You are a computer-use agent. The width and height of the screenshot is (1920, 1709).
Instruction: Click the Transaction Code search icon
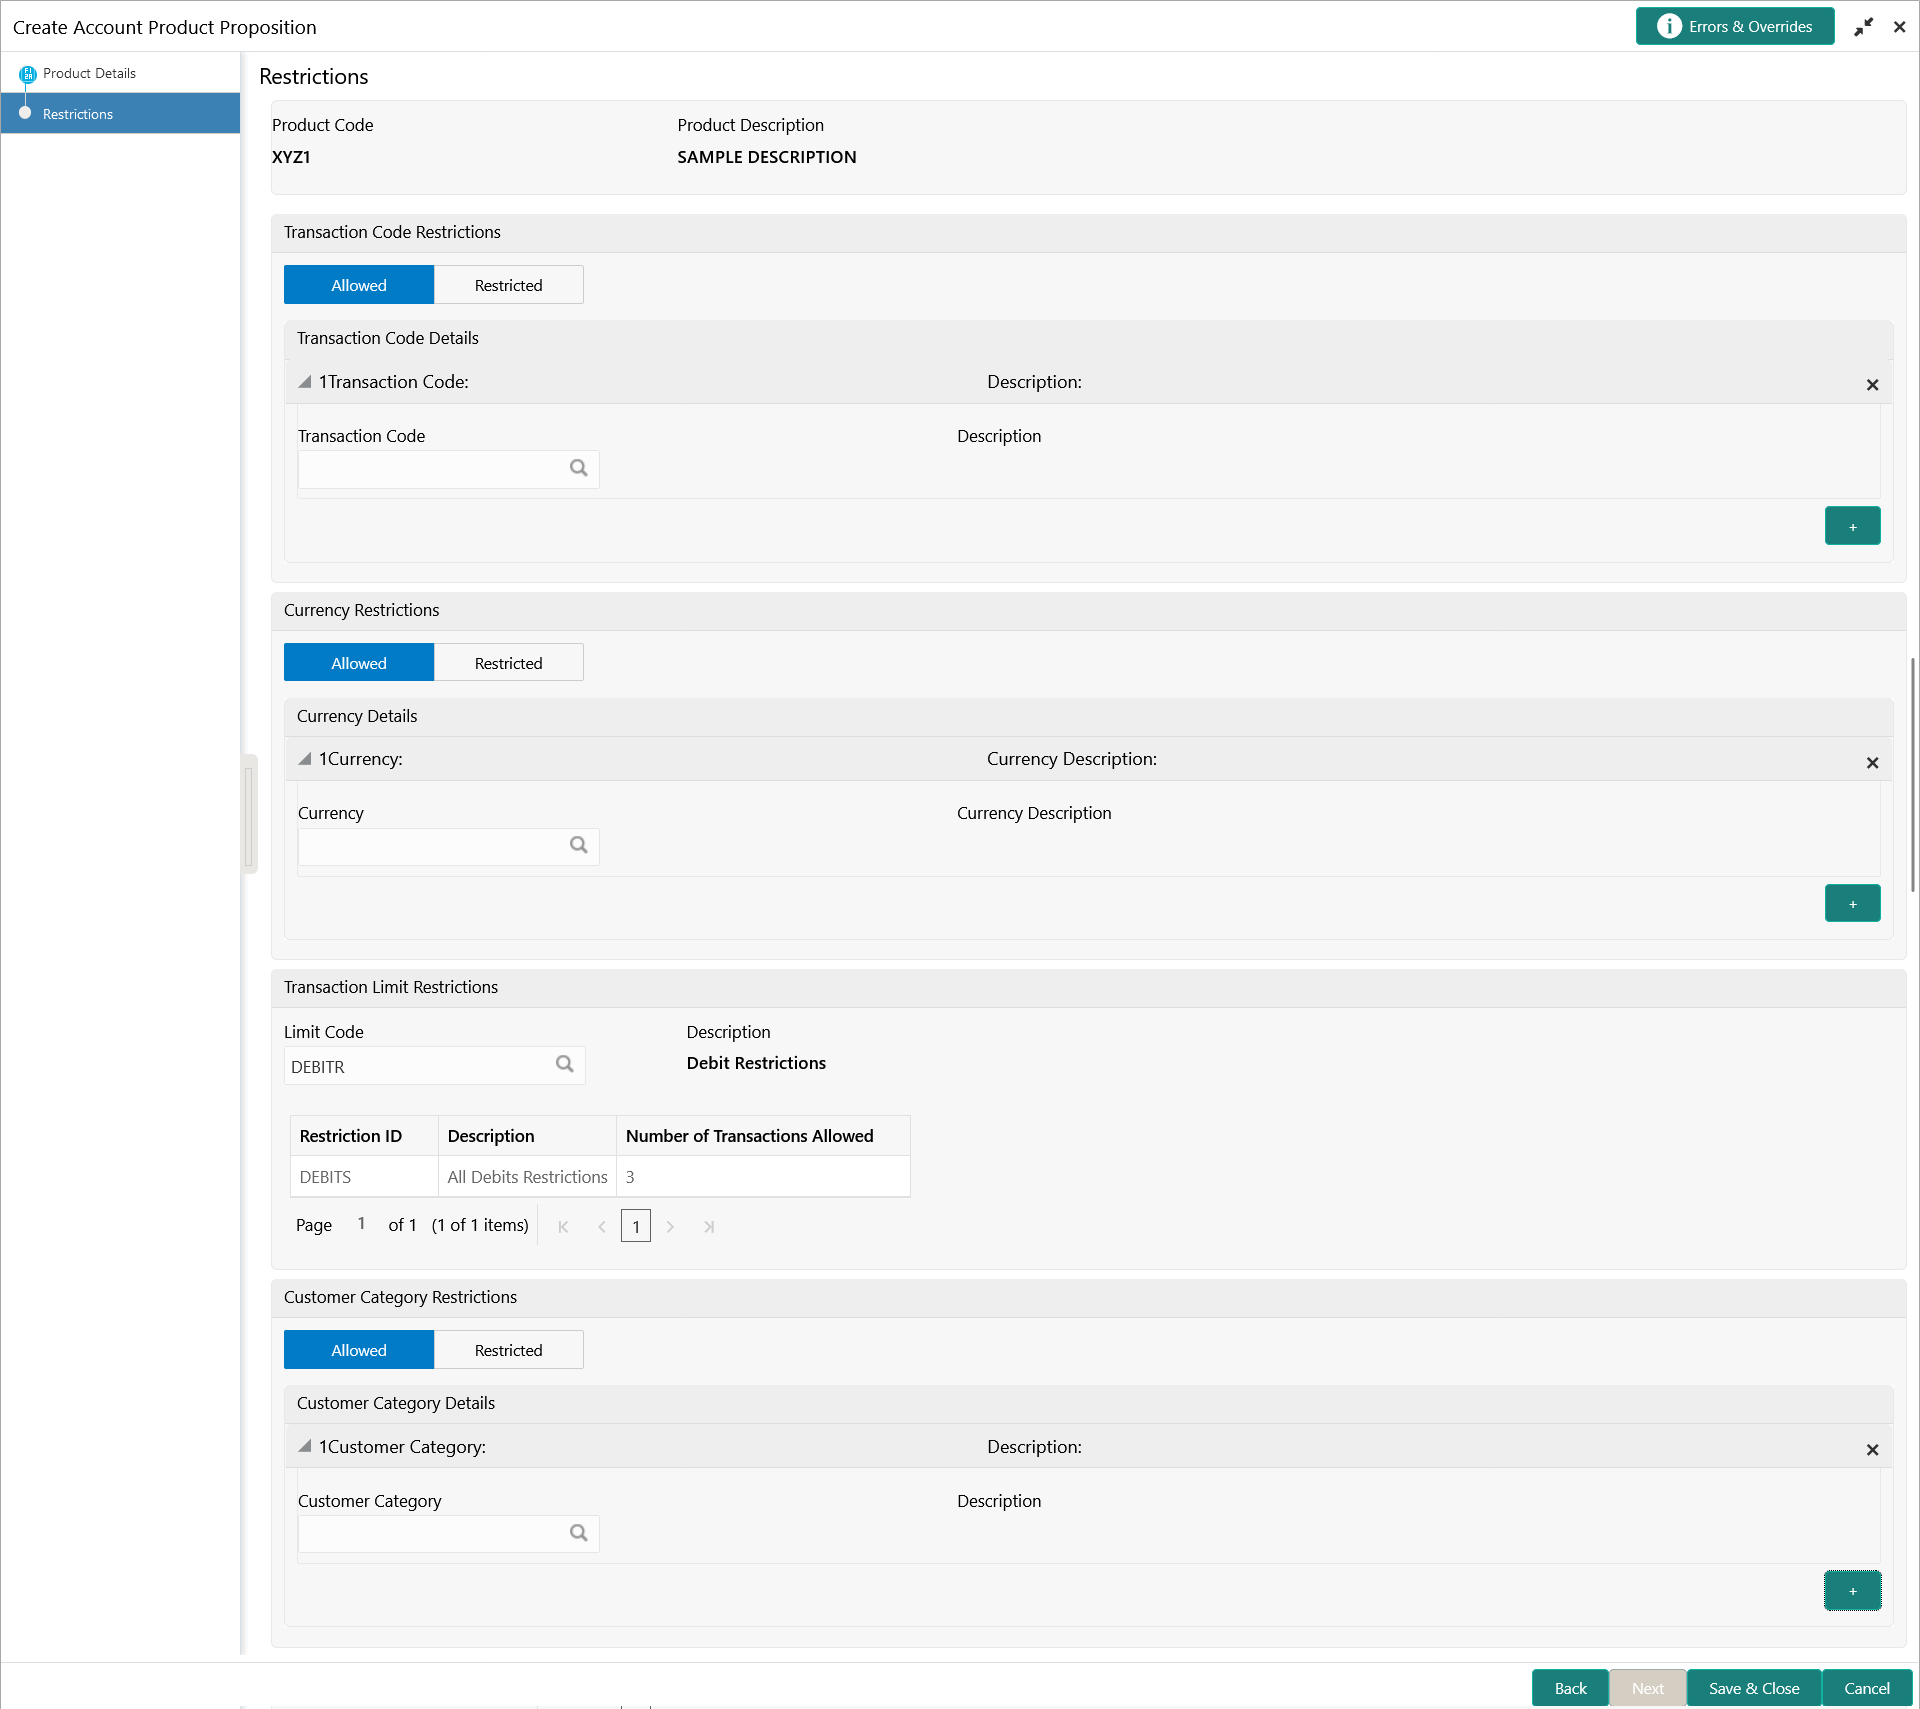(578, 468)
